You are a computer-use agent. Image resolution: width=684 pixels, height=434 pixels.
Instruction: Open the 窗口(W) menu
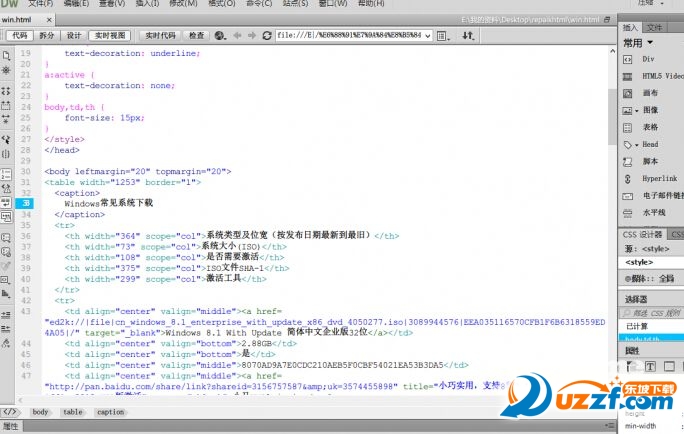pos(333,3)
